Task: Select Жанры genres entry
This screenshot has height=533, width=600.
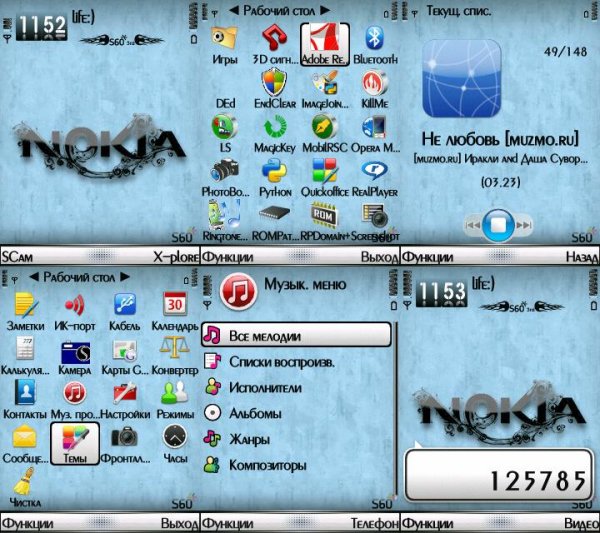Action: (297, 439)
